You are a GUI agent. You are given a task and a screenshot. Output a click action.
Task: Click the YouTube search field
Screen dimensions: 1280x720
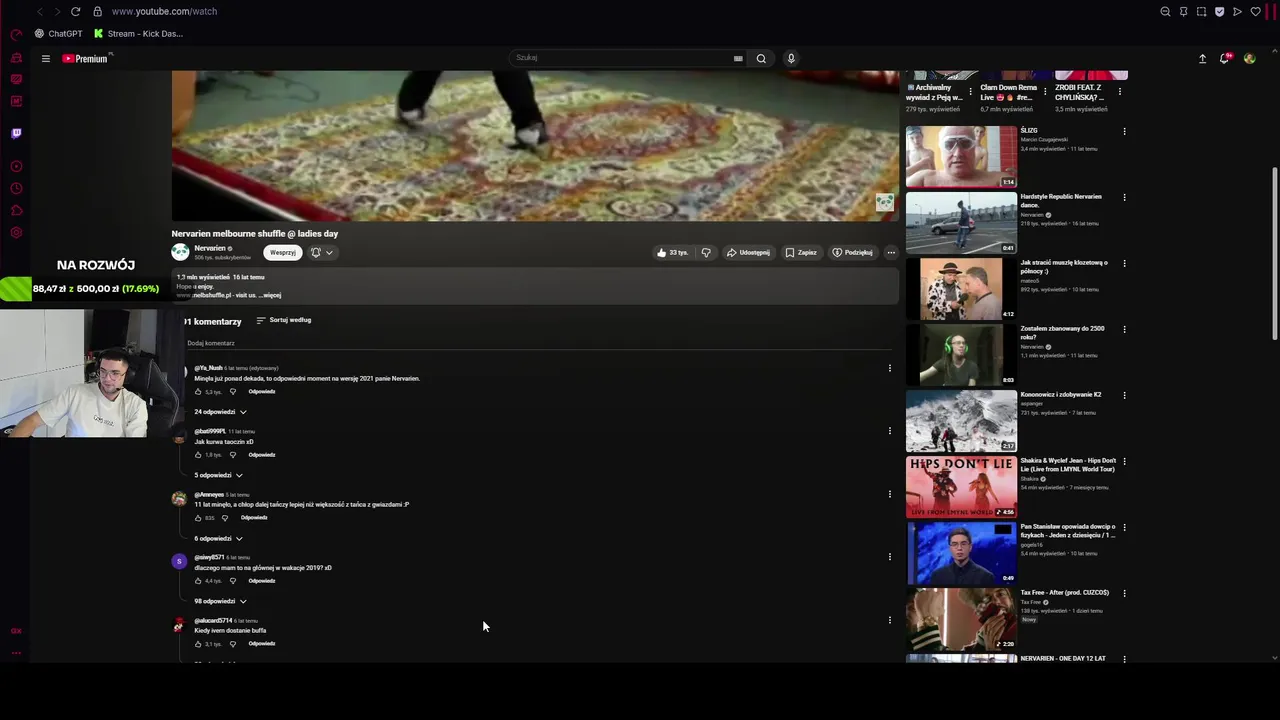[x=620, y=58]
